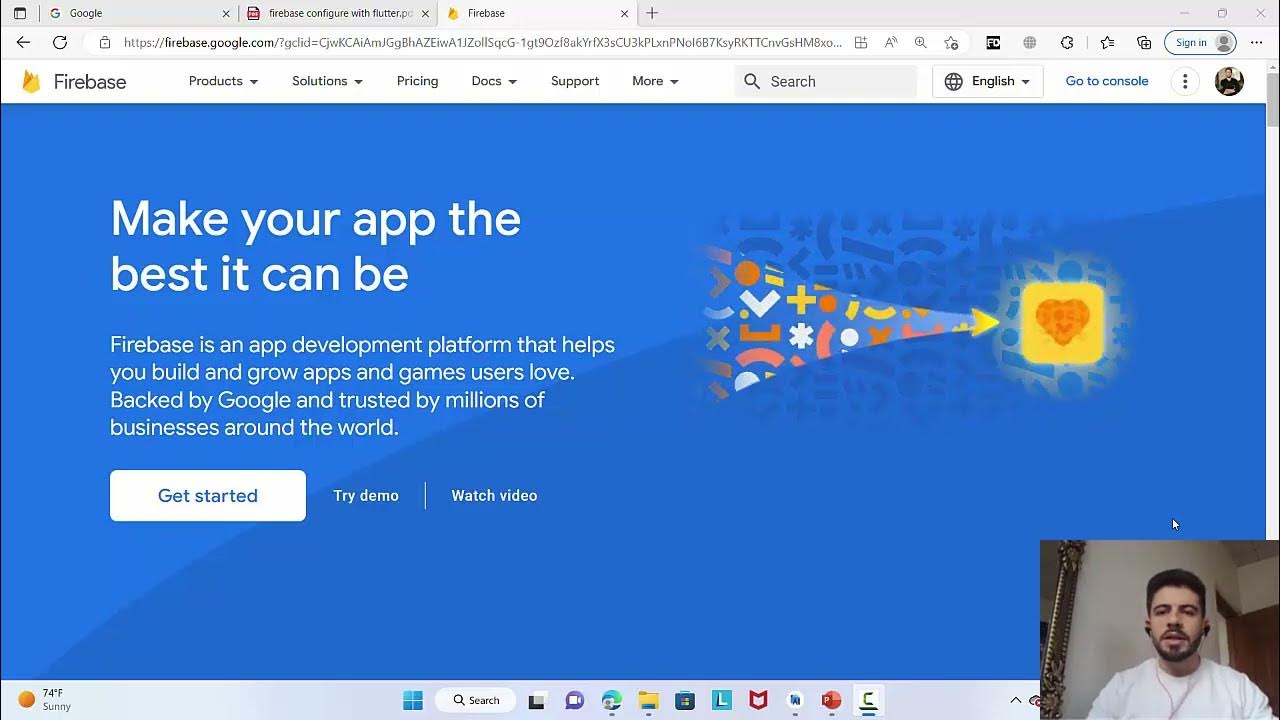This screenshot has width=1280, height=720.
Task: Open the zoom magnifier in address bar
Action: pos(921,42)
